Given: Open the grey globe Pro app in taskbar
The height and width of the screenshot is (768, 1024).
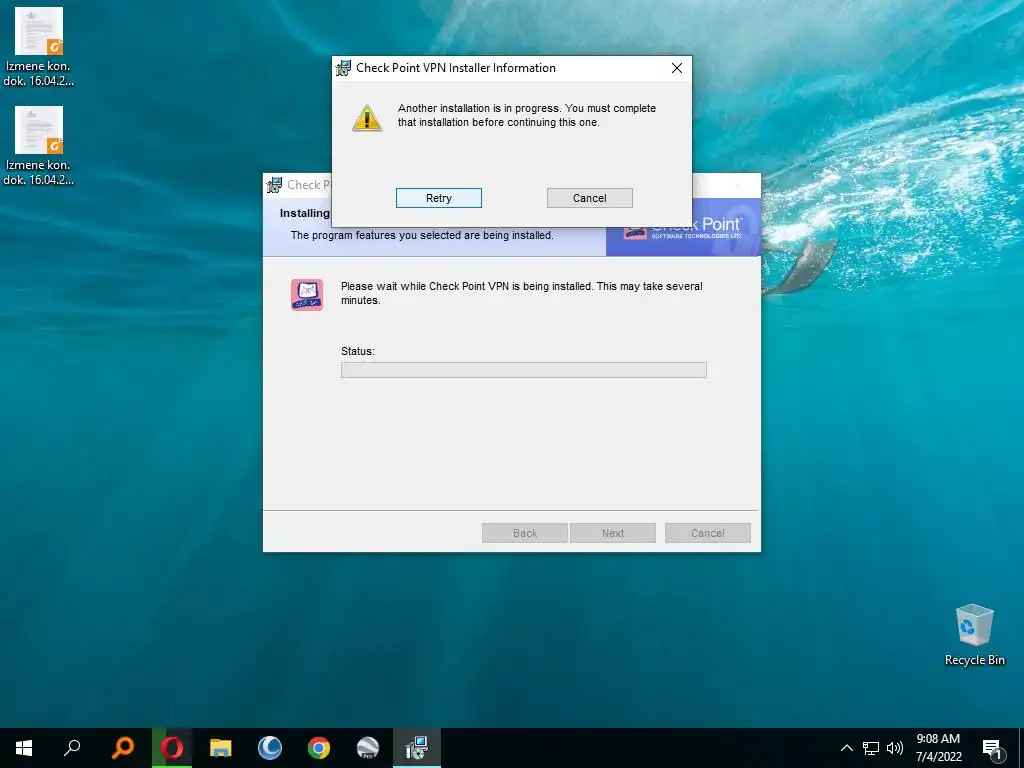Looking at the screenshot, I should click(368, 748).
